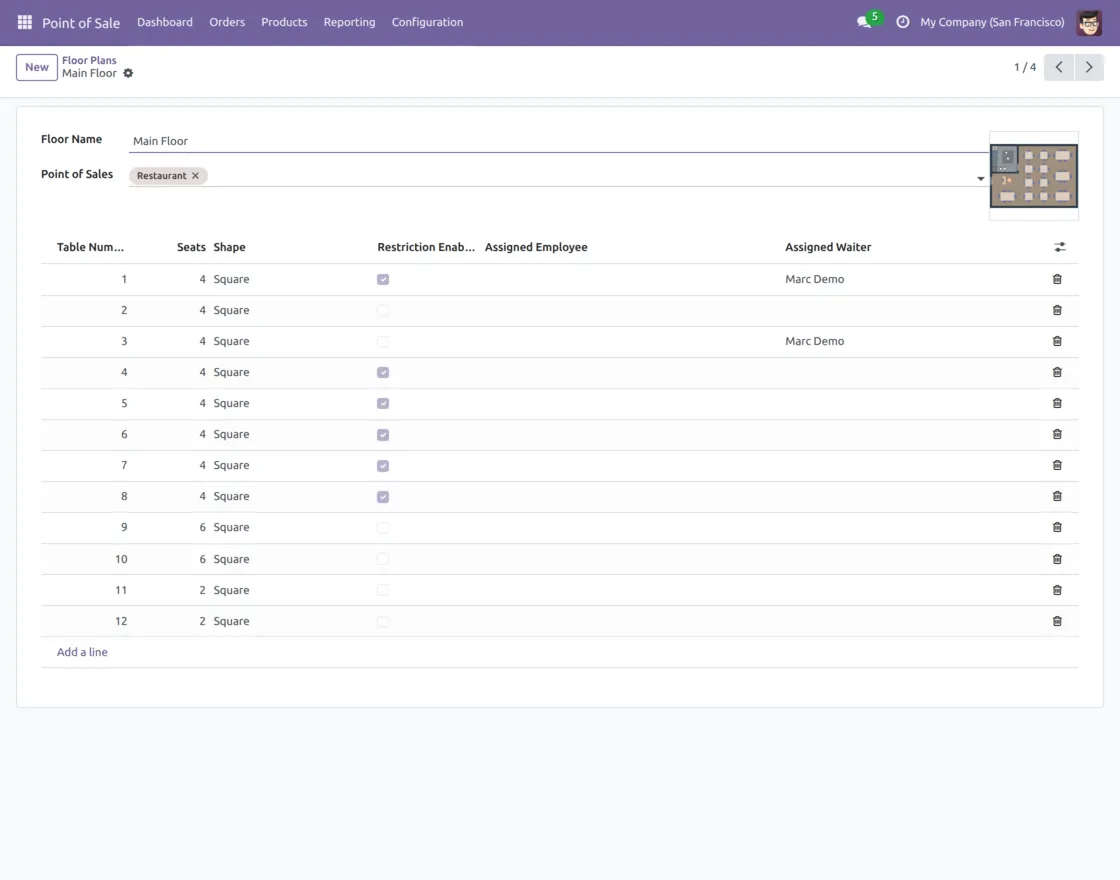Enable restriction checkbox for table 2
Screen dimensions: 1120x880
click(x=383, y=311)
